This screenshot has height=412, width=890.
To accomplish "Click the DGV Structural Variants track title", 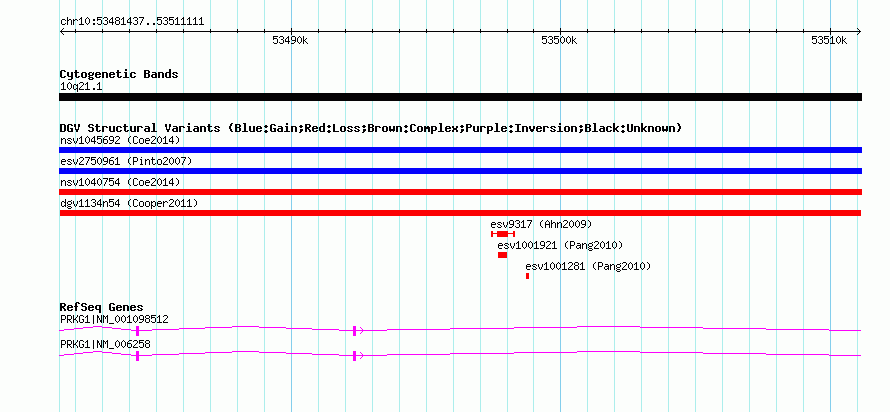I will [371, 128].
